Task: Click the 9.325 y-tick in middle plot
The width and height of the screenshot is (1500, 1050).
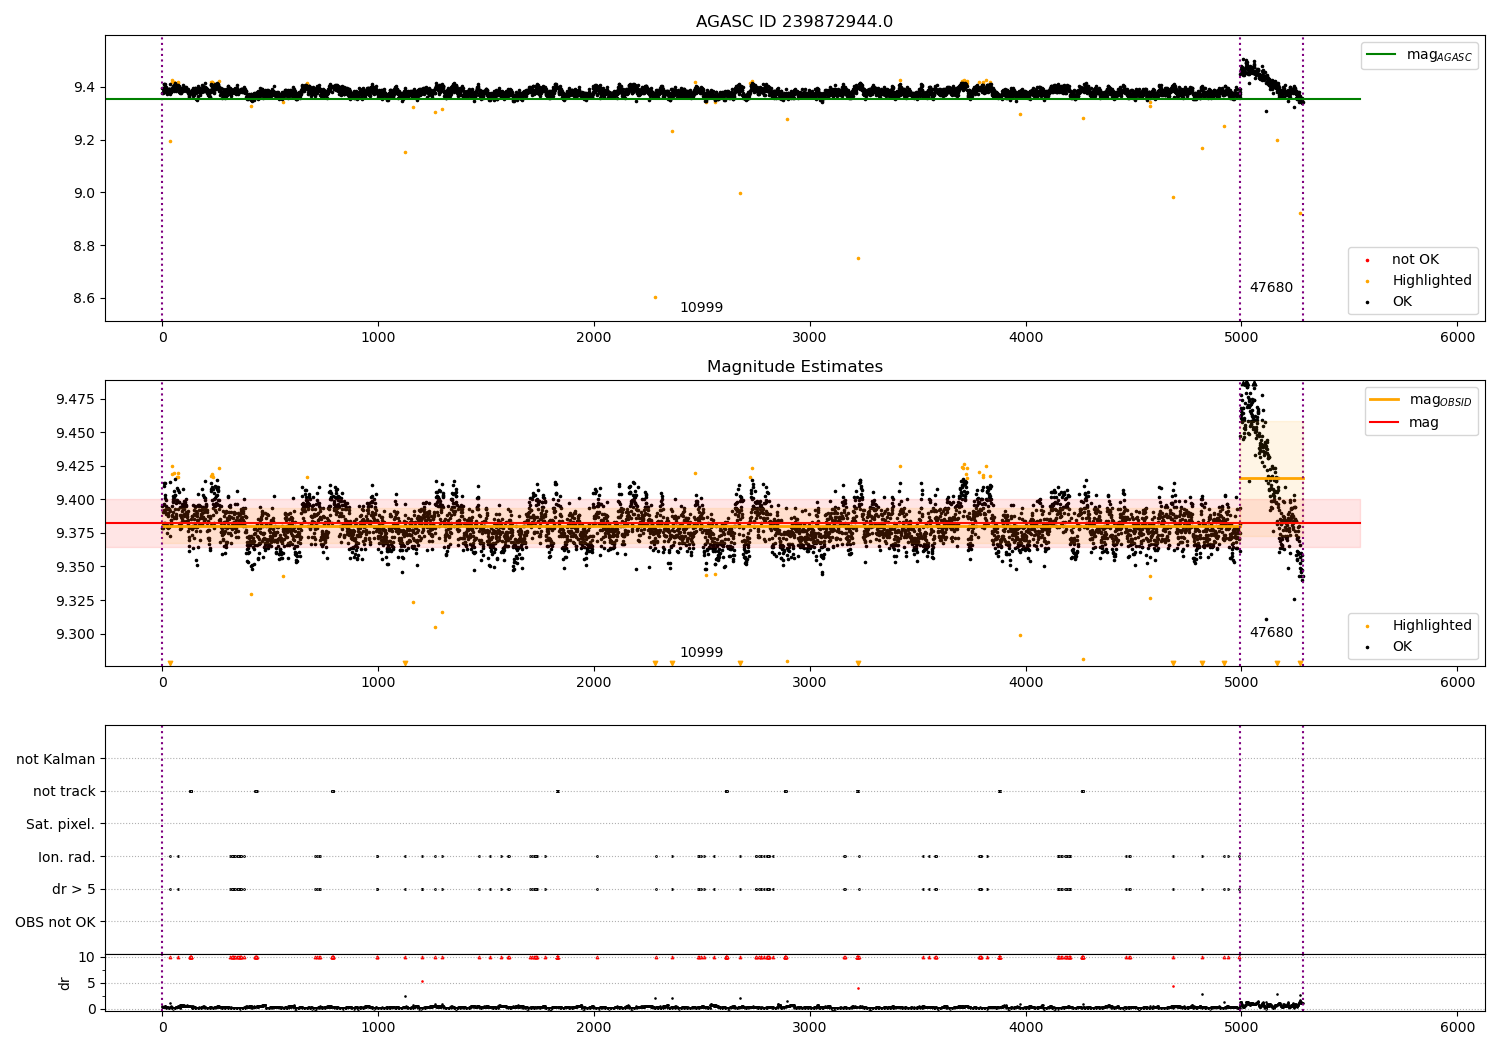Action: pos(76,601)
